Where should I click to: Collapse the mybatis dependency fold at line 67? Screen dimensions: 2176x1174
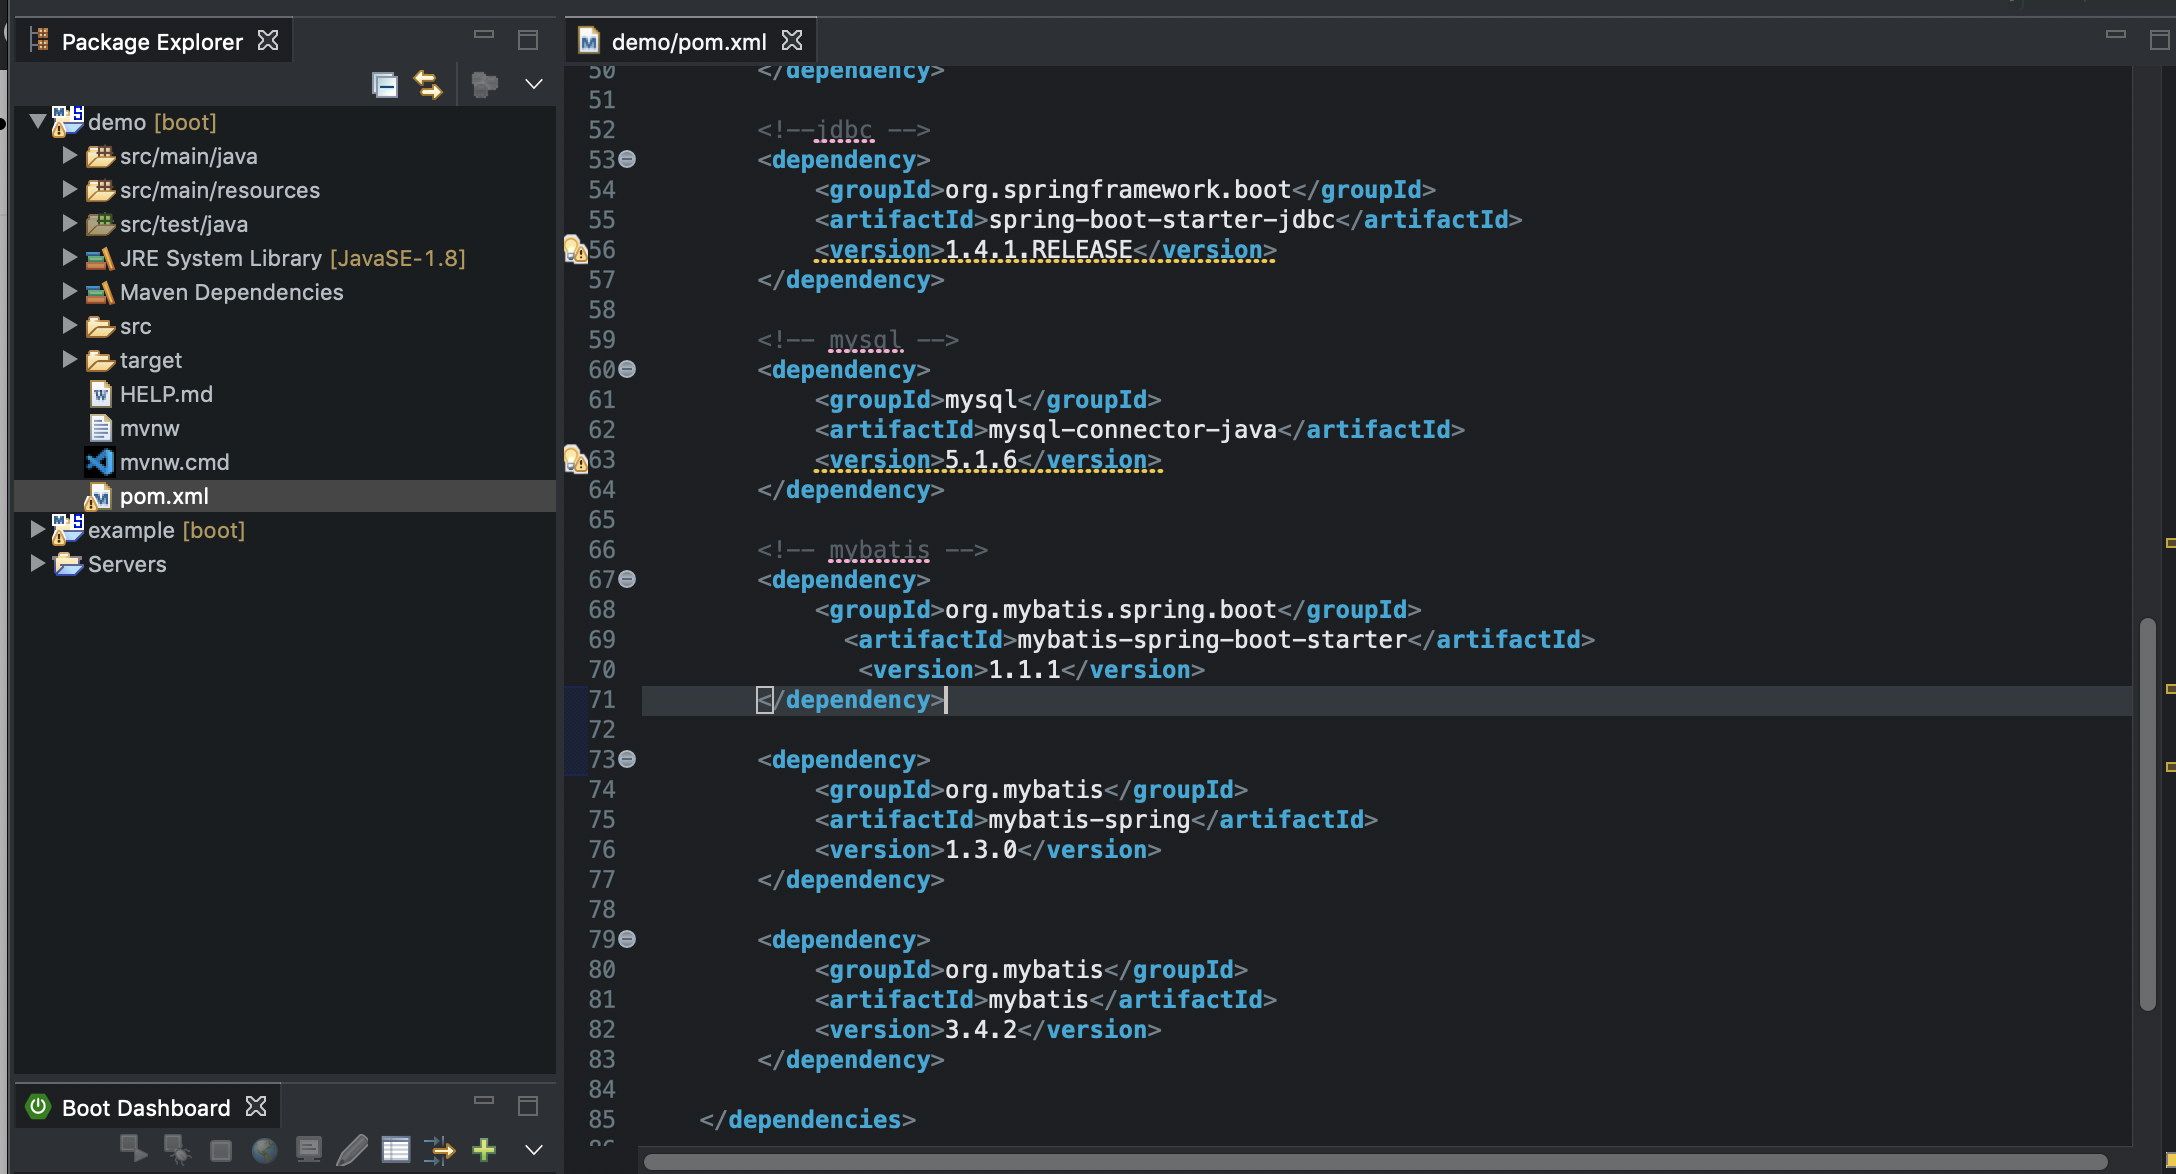click(627, 580)
